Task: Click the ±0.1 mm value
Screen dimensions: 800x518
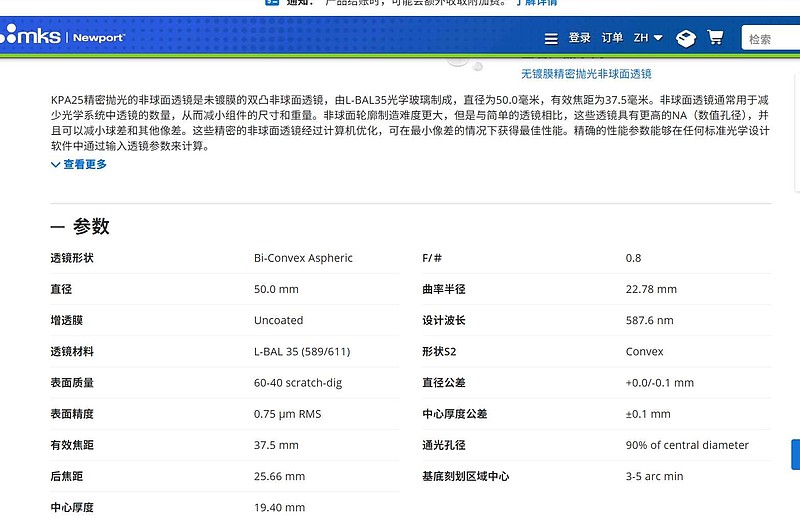Action: point(648,414)
